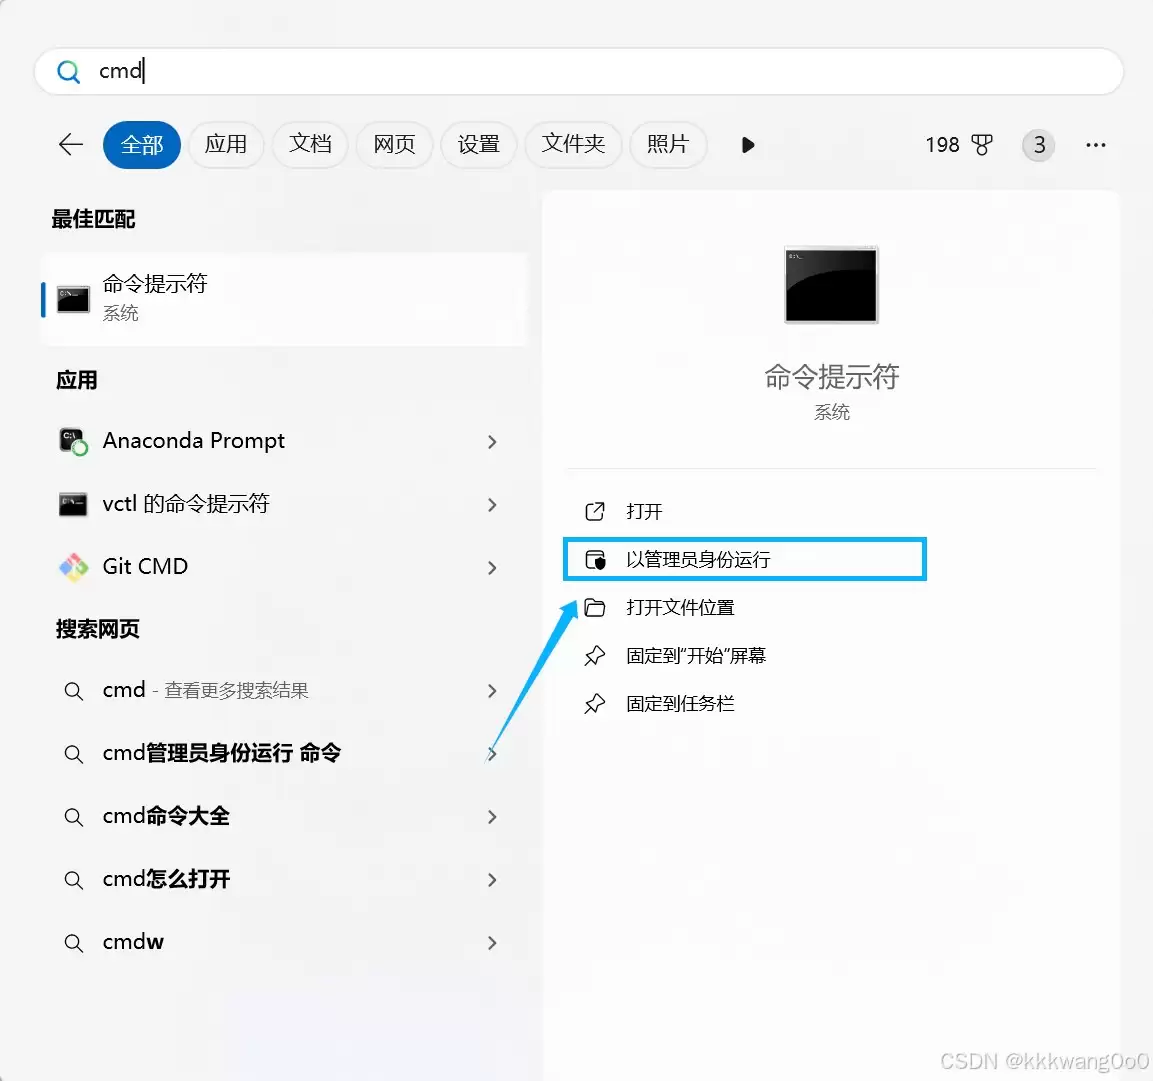
Task: Select the vctl 命令提示符 app
Action: pos(187,504)
